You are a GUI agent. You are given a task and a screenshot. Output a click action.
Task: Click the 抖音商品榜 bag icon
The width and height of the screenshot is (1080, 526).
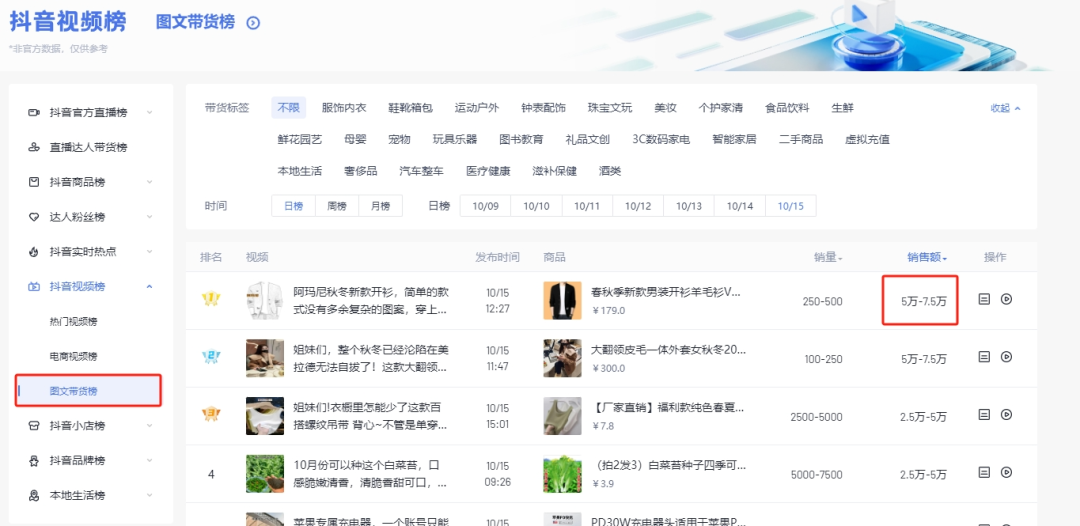(34, 182)
